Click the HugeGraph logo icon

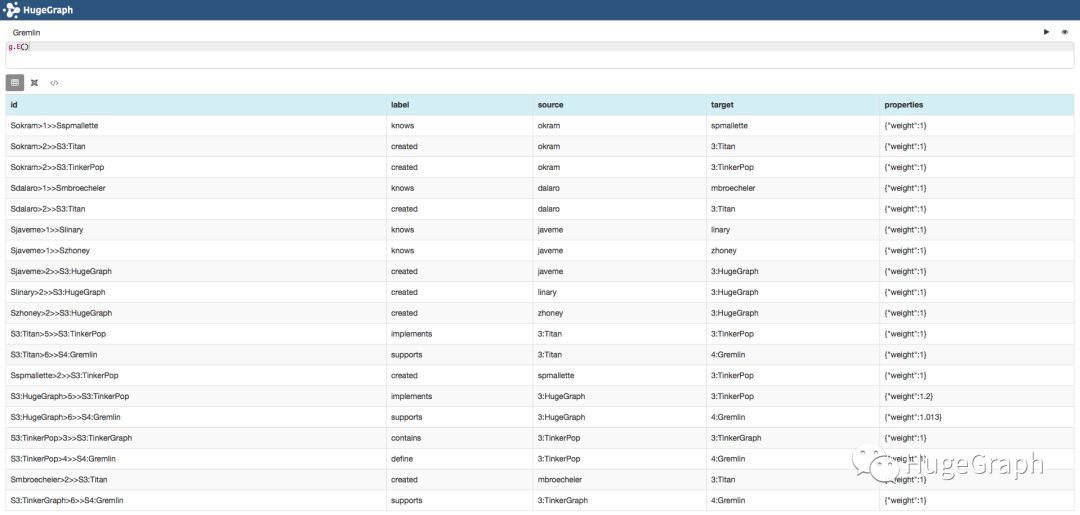(11, 10)
